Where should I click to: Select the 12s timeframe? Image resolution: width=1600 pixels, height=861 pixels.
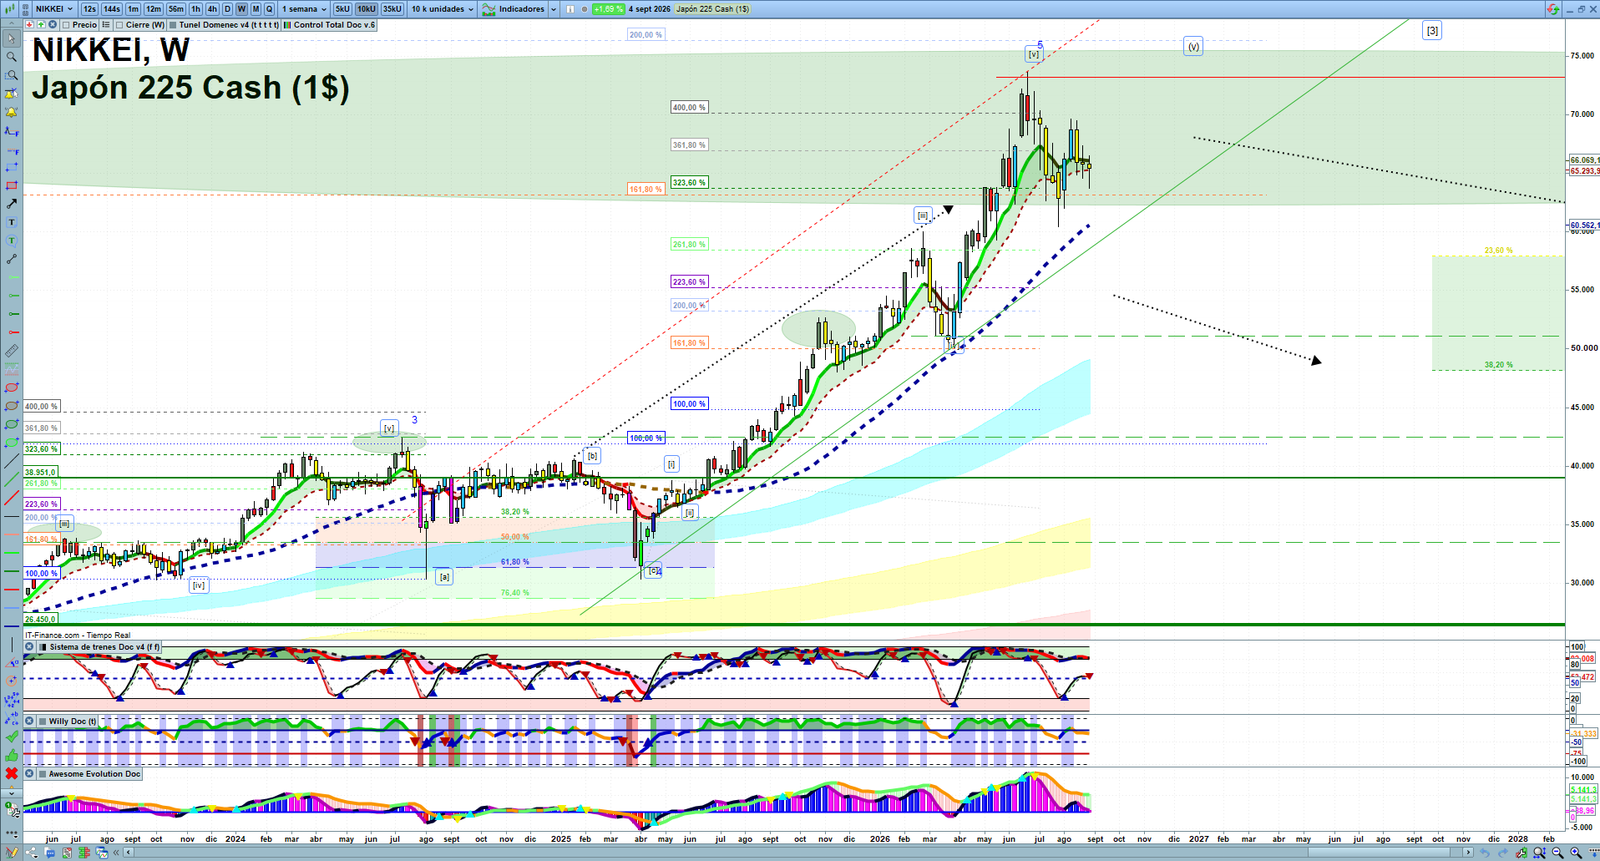pos(89,9)
